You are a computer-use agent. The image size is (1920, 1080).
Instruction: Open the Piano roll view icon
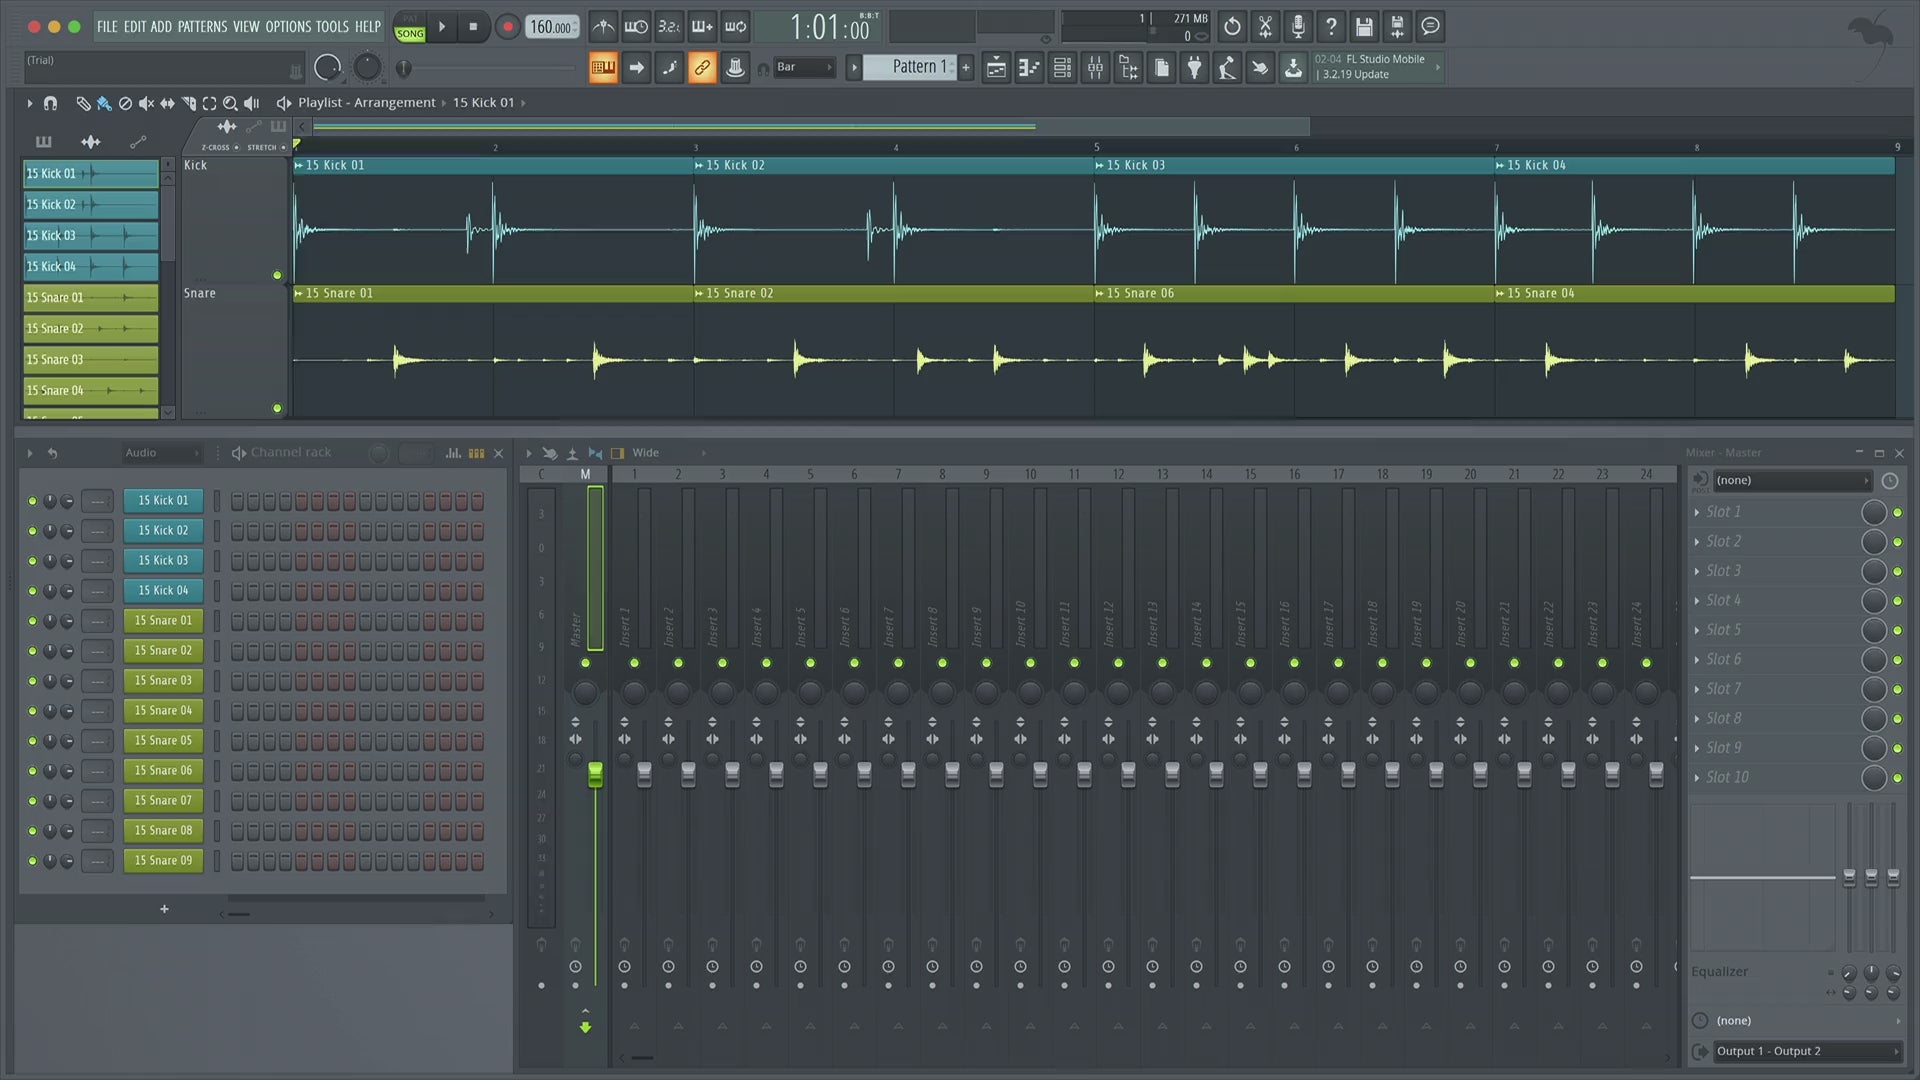coord(1029,68)
